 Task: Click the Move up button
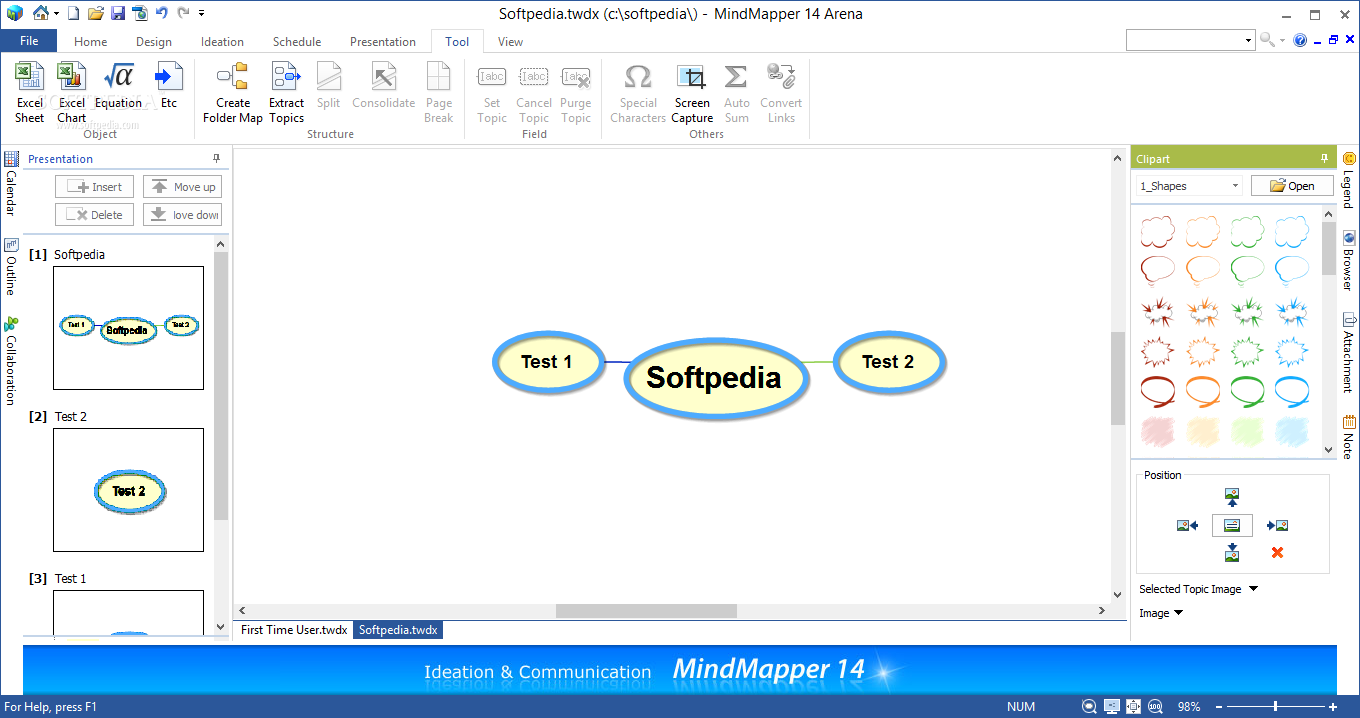[182, 187]
